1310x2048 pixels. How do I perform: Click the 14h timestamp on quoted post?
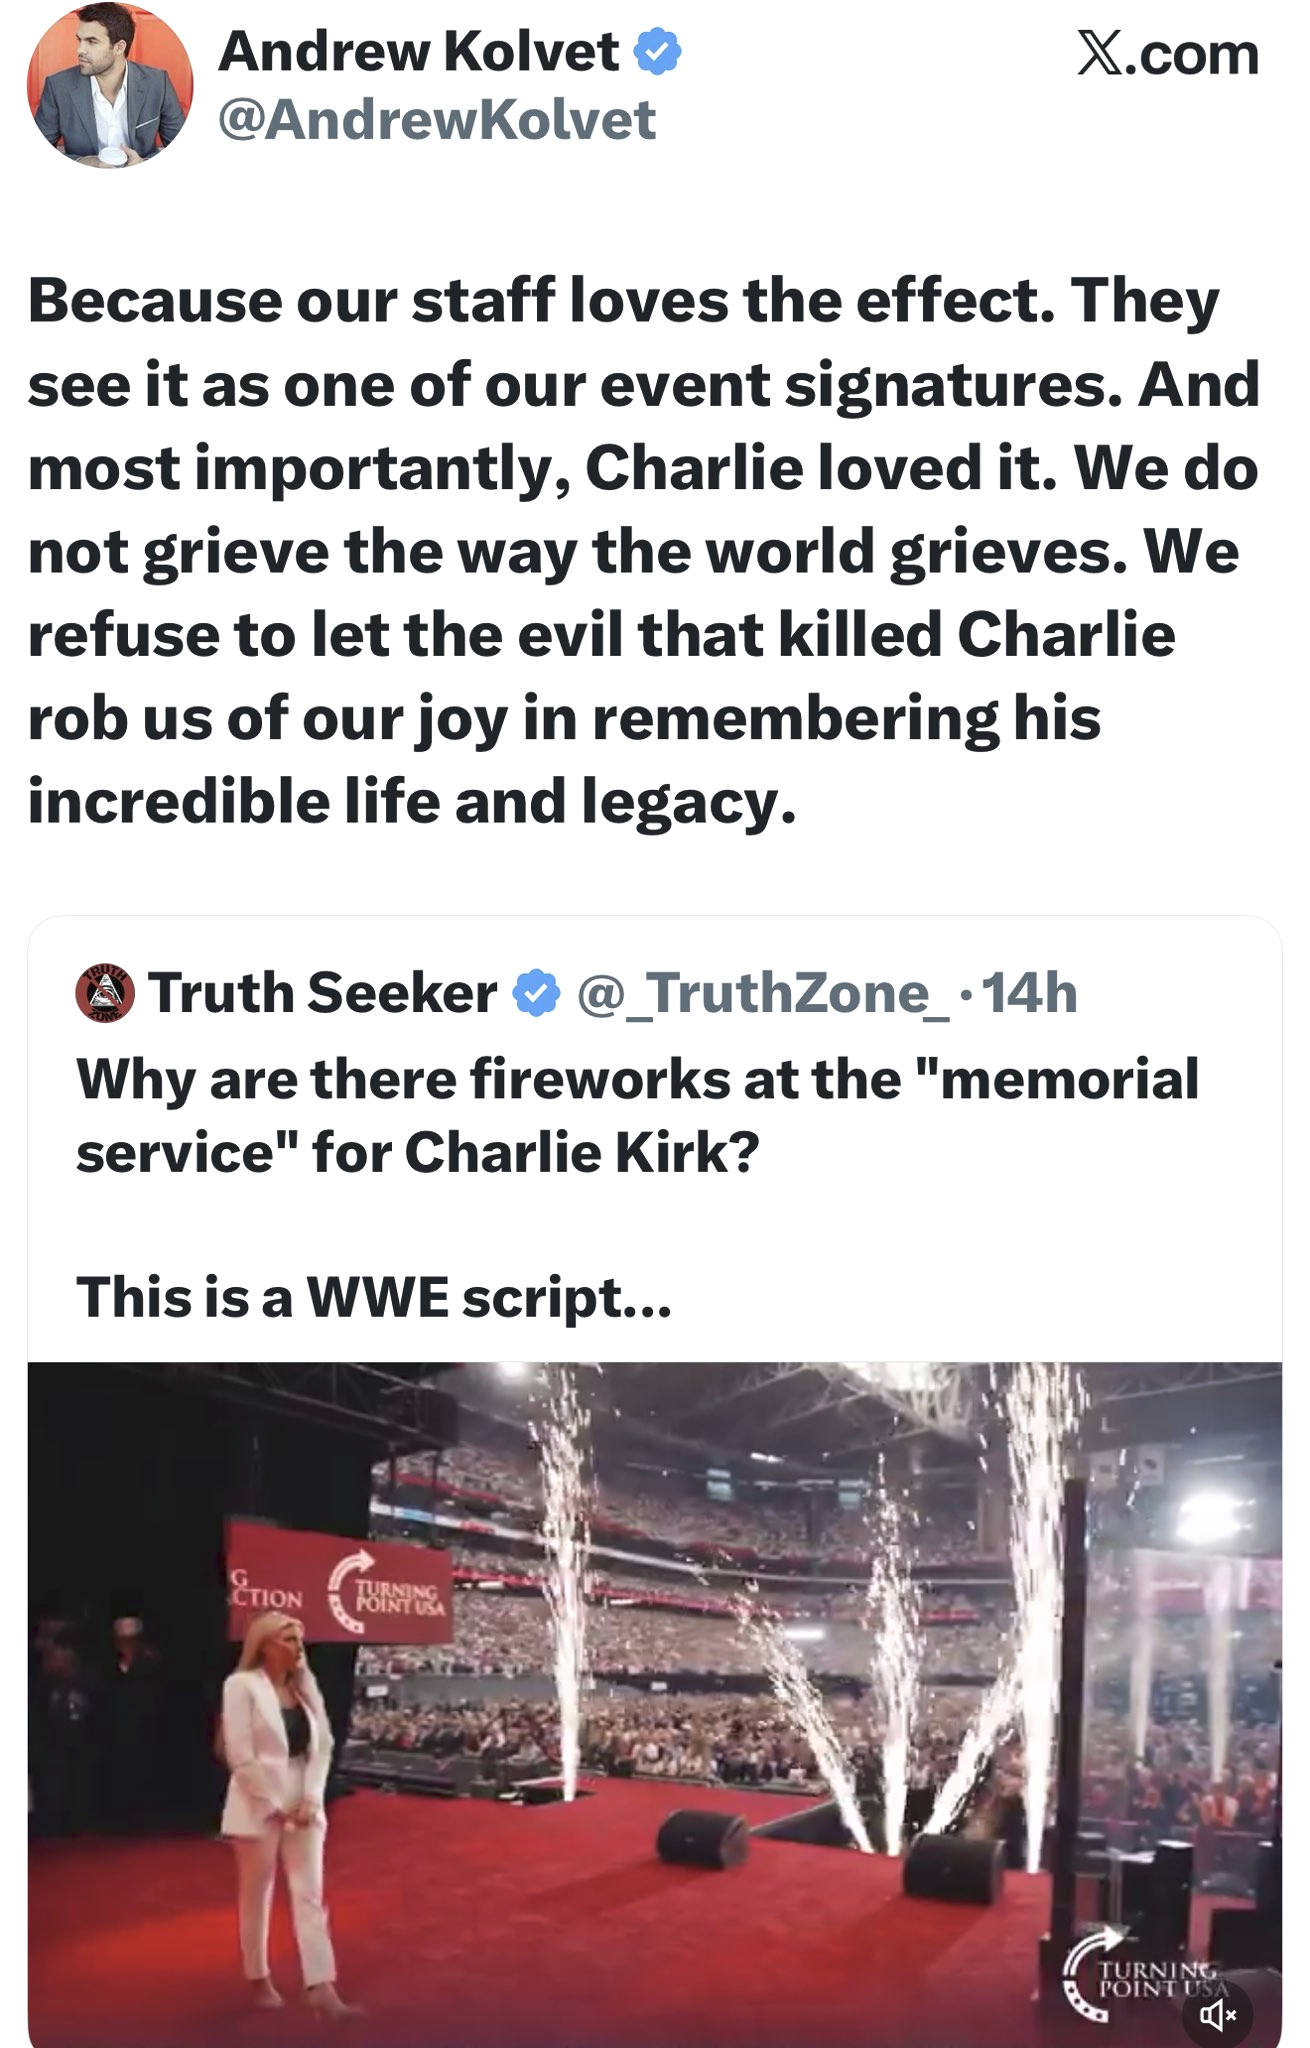1029,993
